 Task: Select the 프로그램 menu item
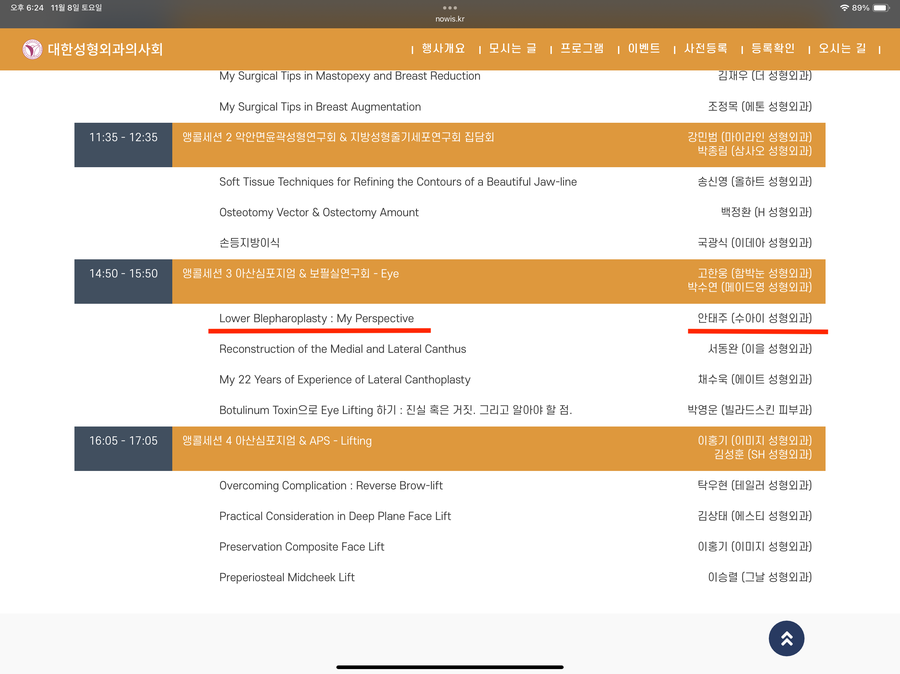tap(582, 49)
